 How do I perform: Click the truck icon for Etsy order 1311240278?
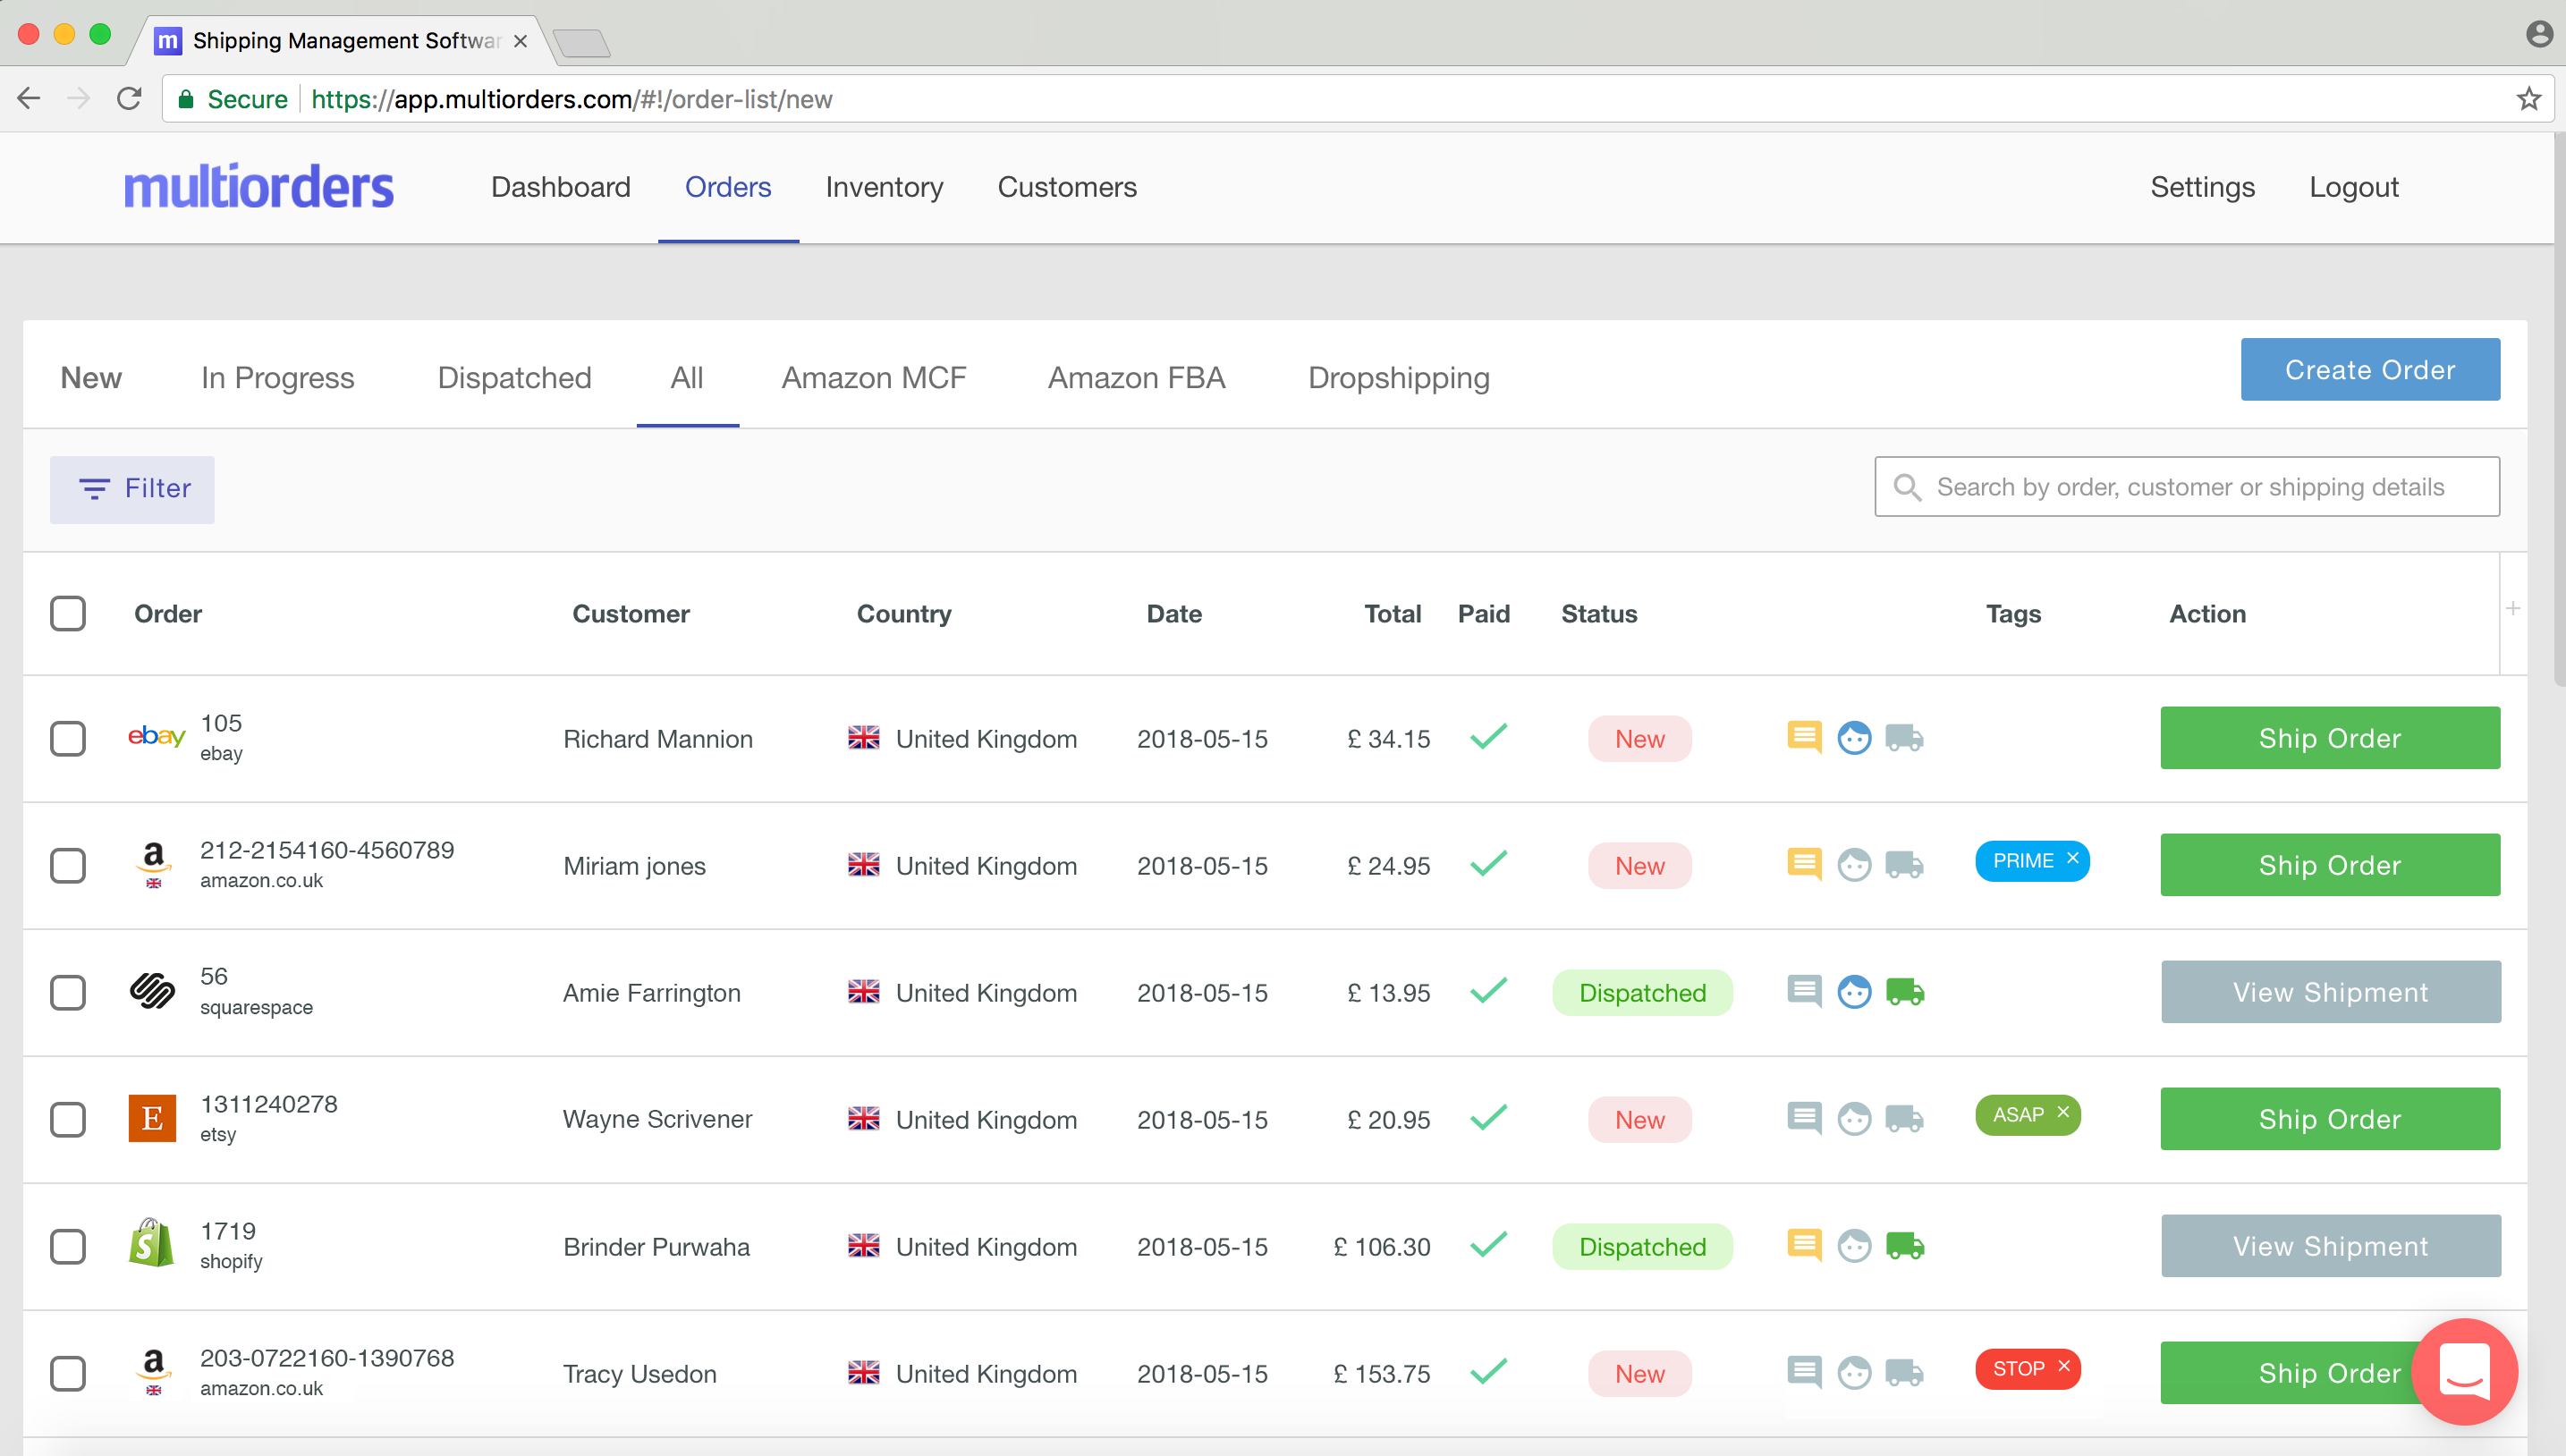(1904, 1119)
